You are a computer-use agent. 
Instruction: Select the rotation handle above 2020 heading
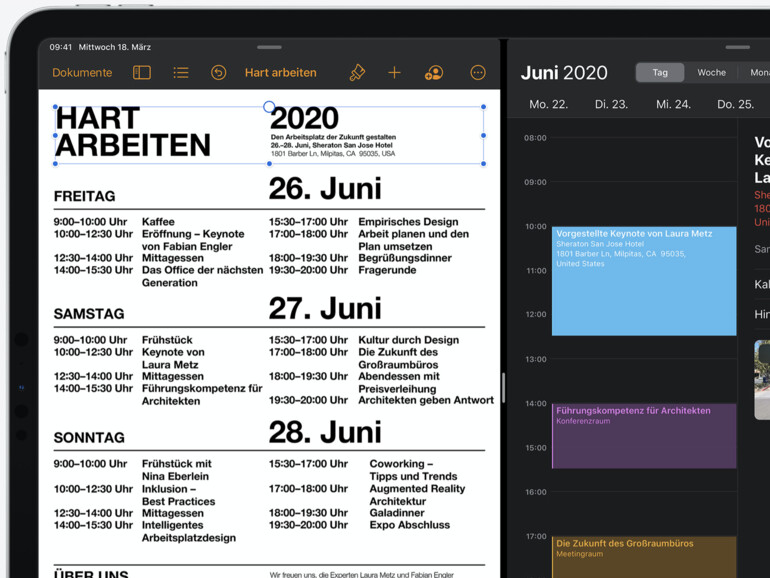269,107
